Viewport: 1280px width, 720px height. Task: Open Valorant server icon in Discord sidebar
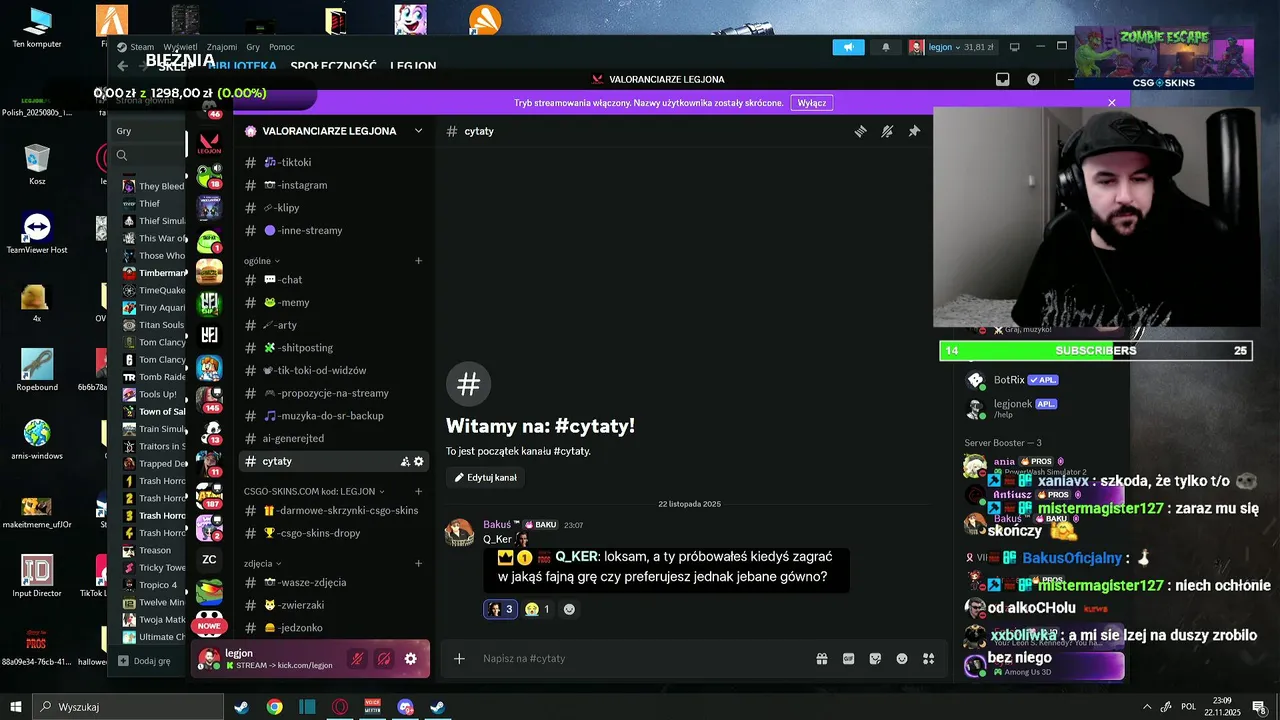point(209,144)
